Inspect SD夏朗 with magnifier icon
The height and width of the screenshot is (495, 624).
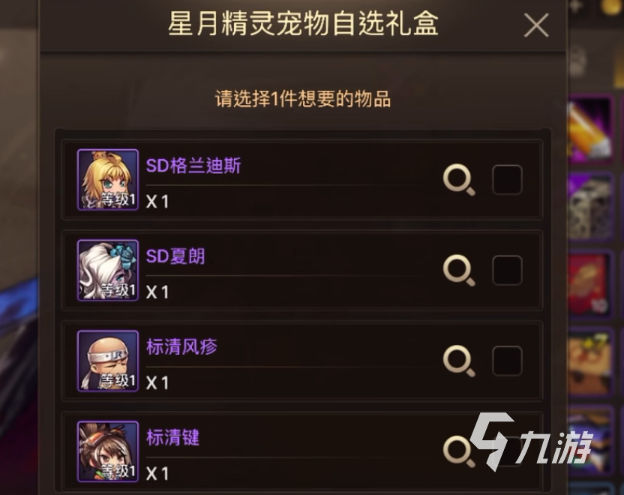tap(459, 271)
